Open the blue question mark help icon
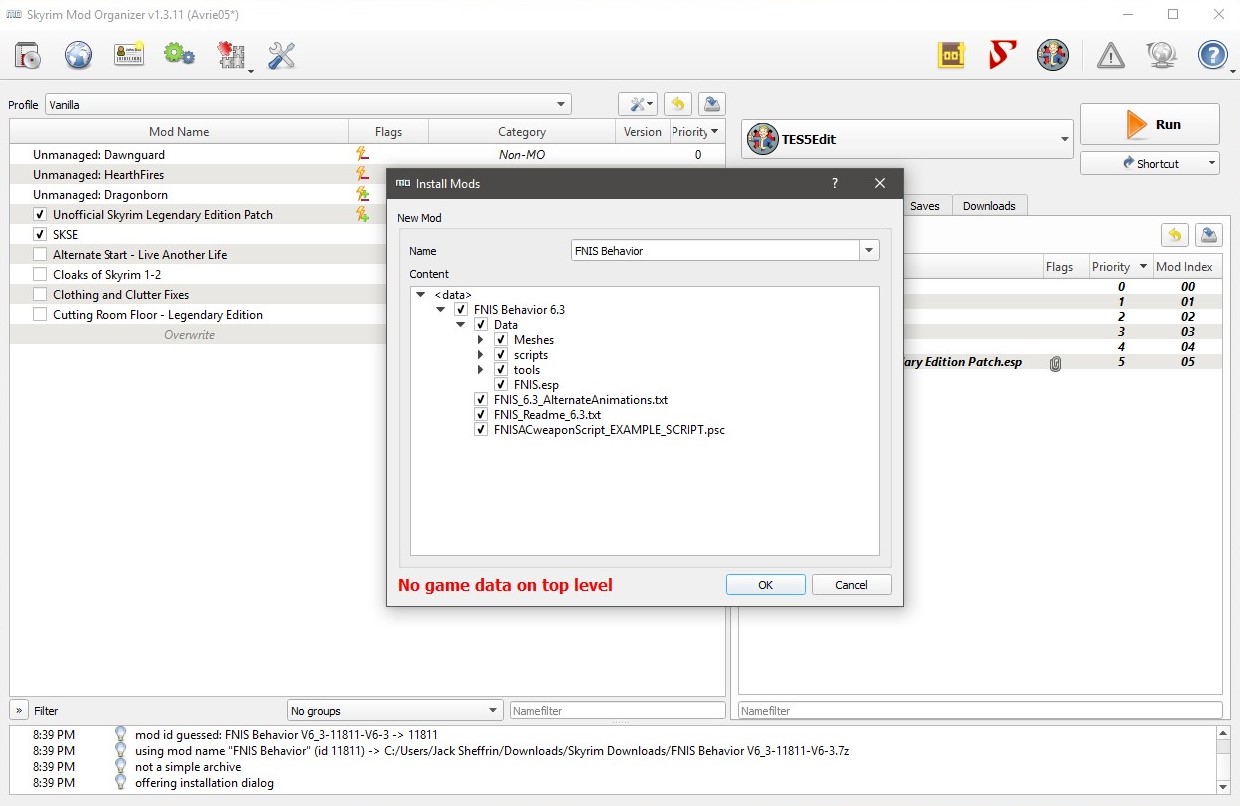Image resolution: width=1240 pixels, height=806 pixels. pos(1212,56)
